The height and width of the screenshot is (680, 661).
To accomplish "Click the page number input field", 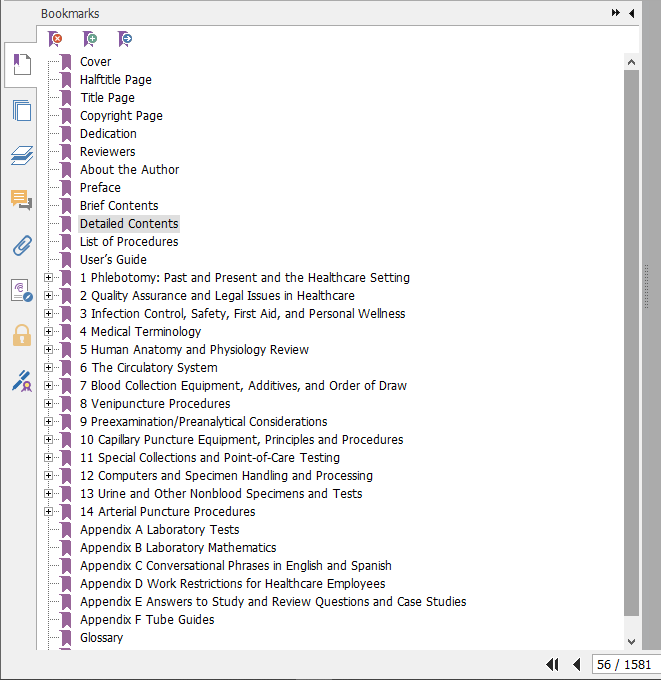I will tap(624, 665).
